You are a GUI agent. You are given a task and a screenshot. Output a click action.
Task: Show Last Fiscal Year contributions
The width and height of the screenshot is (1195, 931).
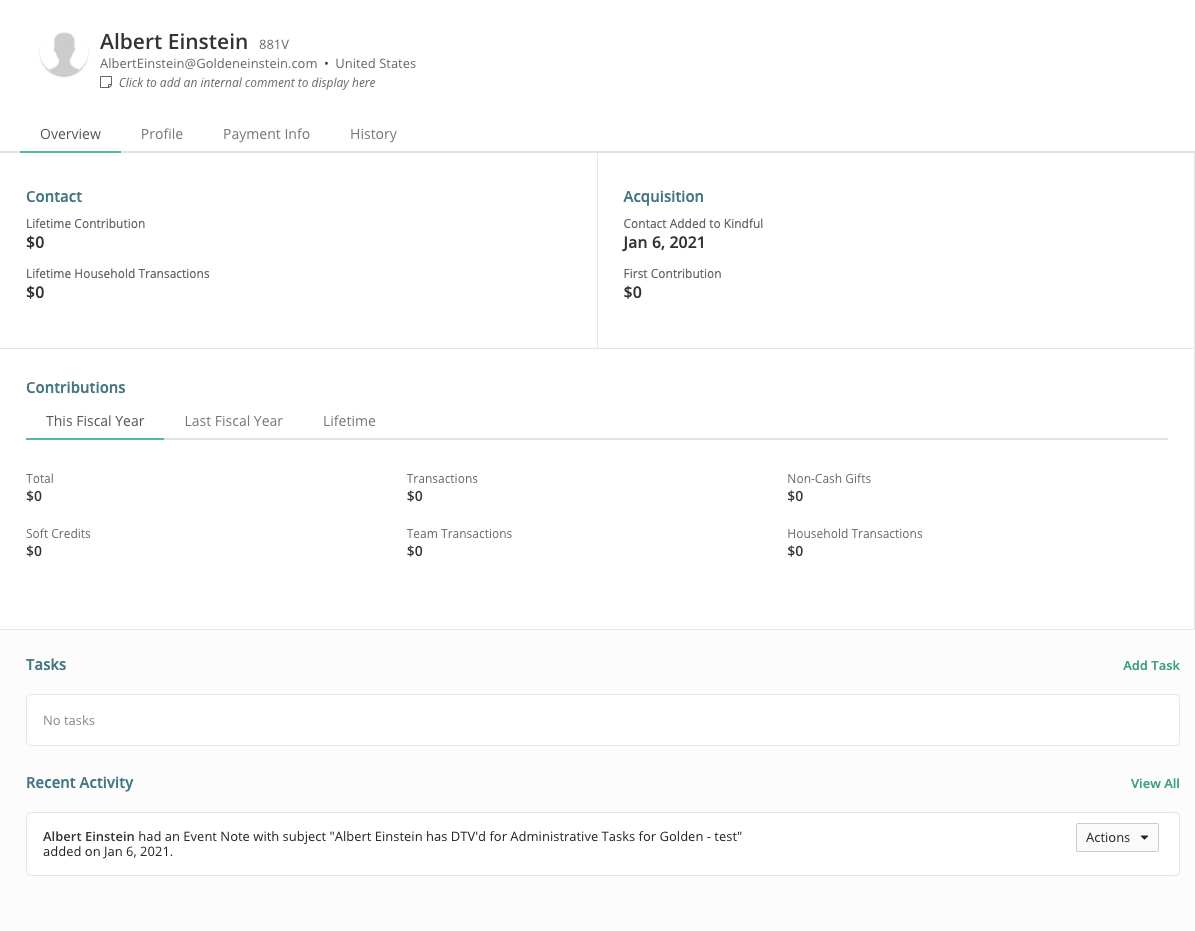click(233, 421)
